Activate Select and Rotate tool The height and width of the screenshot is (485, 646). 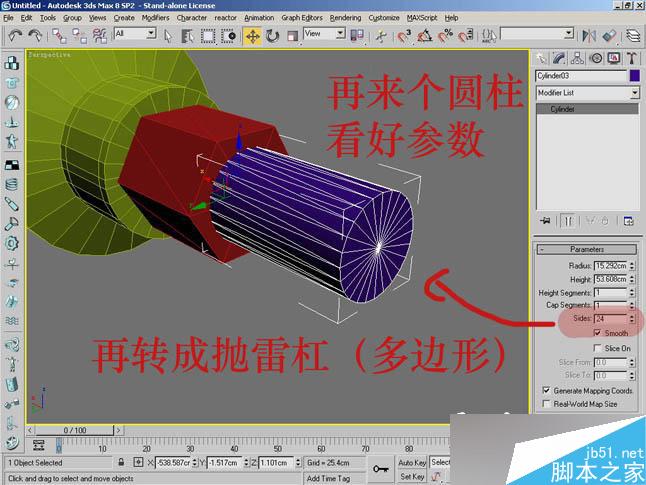272,36
